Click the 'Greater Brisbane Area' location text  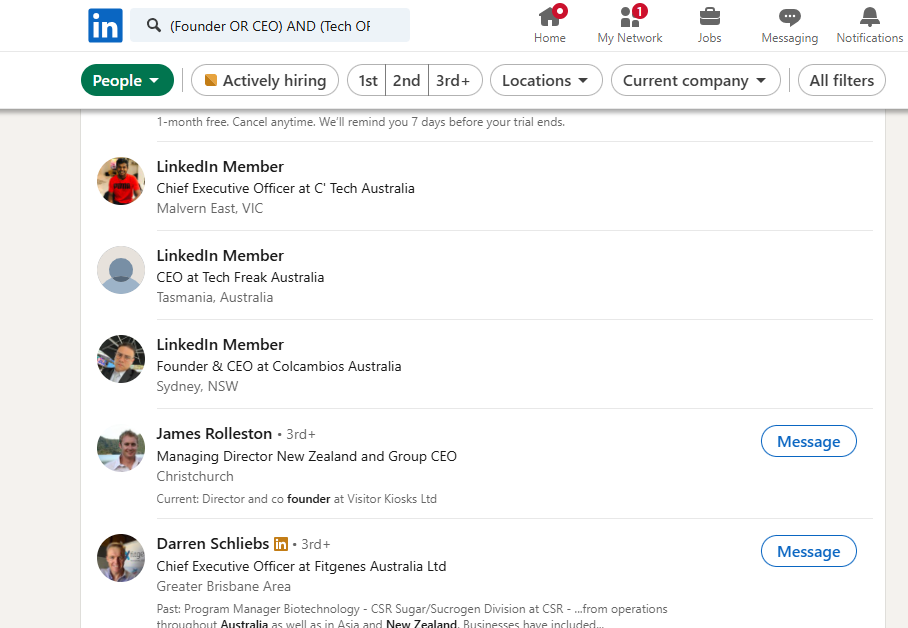224,586
